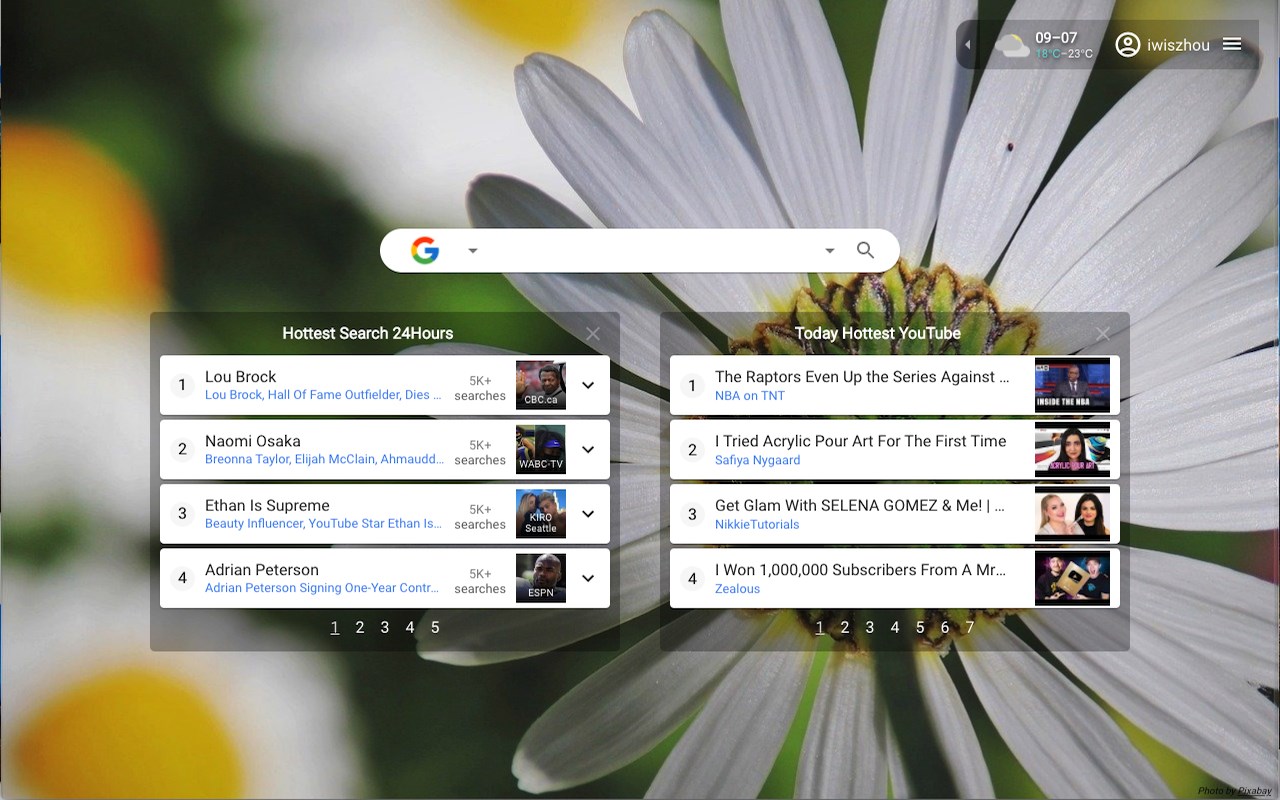Go to page 3 of Hottest YouTube
Viewport: 1280px width, 800px height.
click(870, 628)
